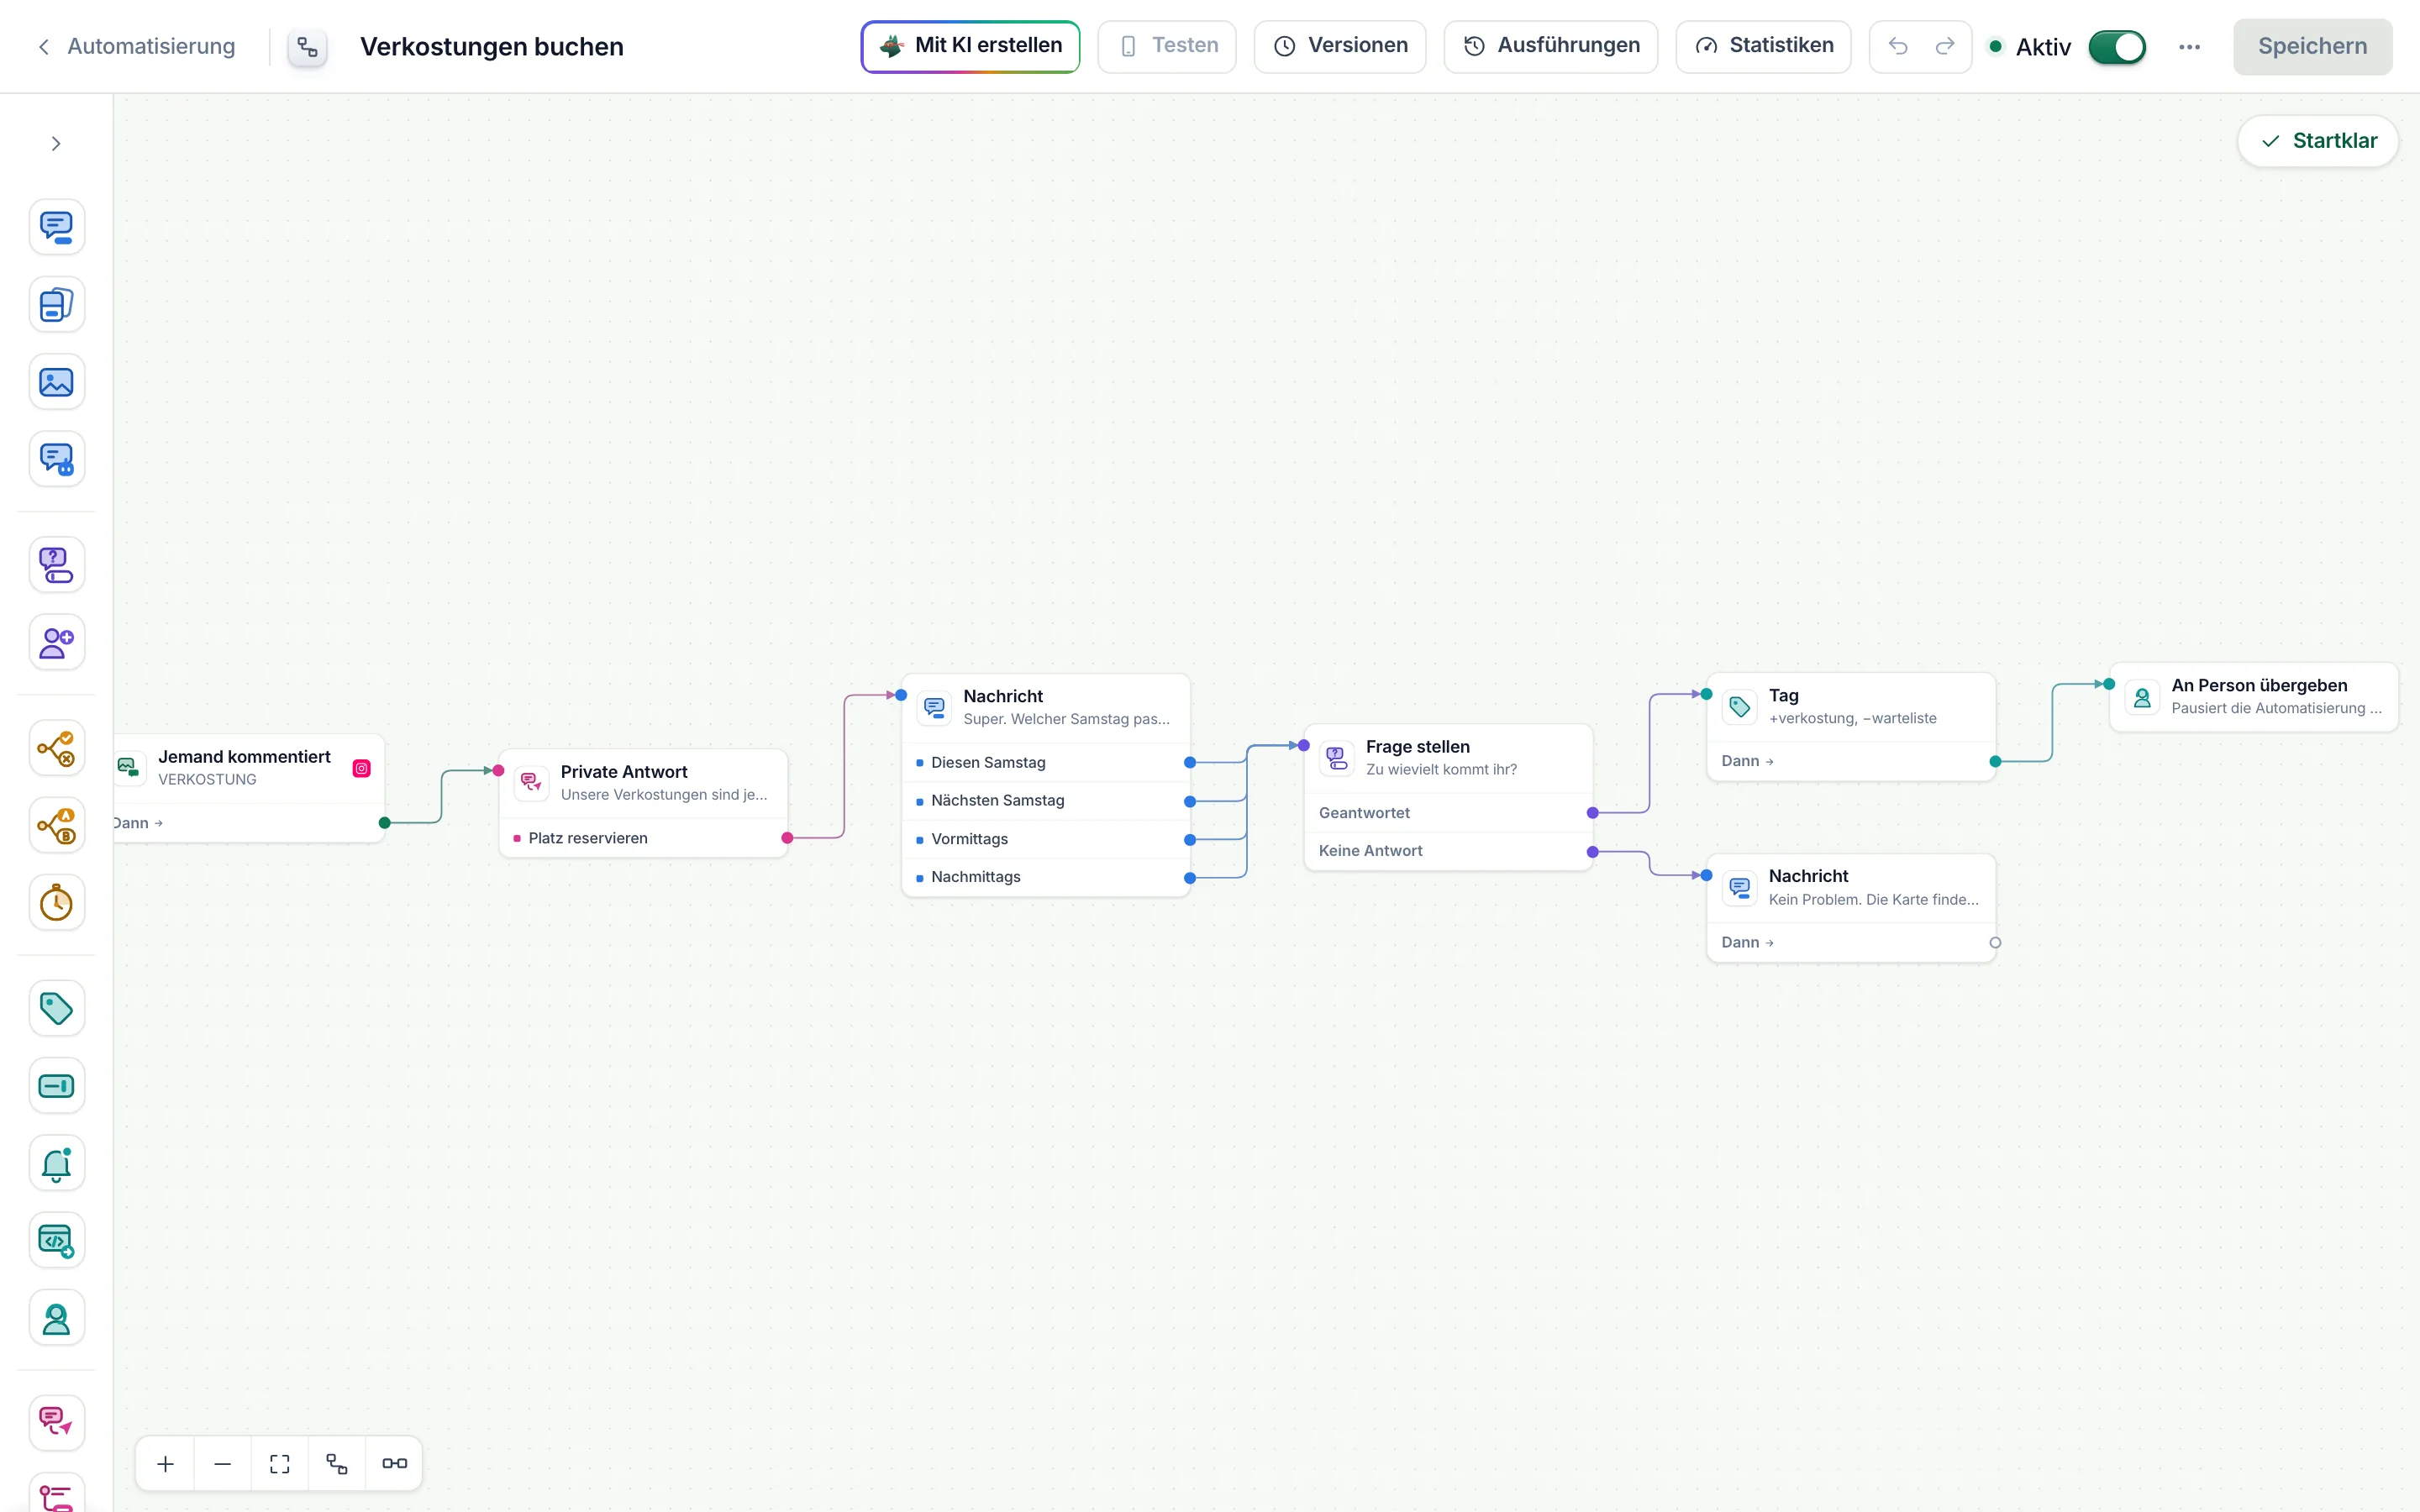Screen dimensions: 2420x1512
Task: Add private reply block from sidebar
Action: pos(57,1423)
